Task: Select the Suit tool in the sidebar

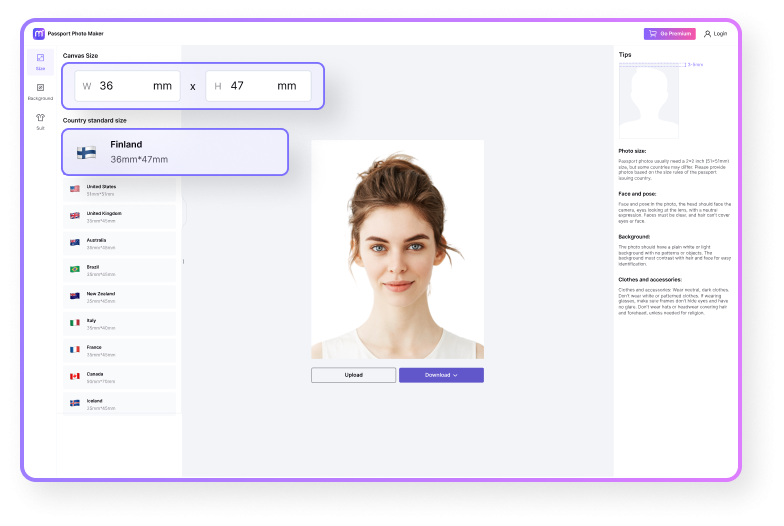Action: pyautogui.click(x=40, y=121)
